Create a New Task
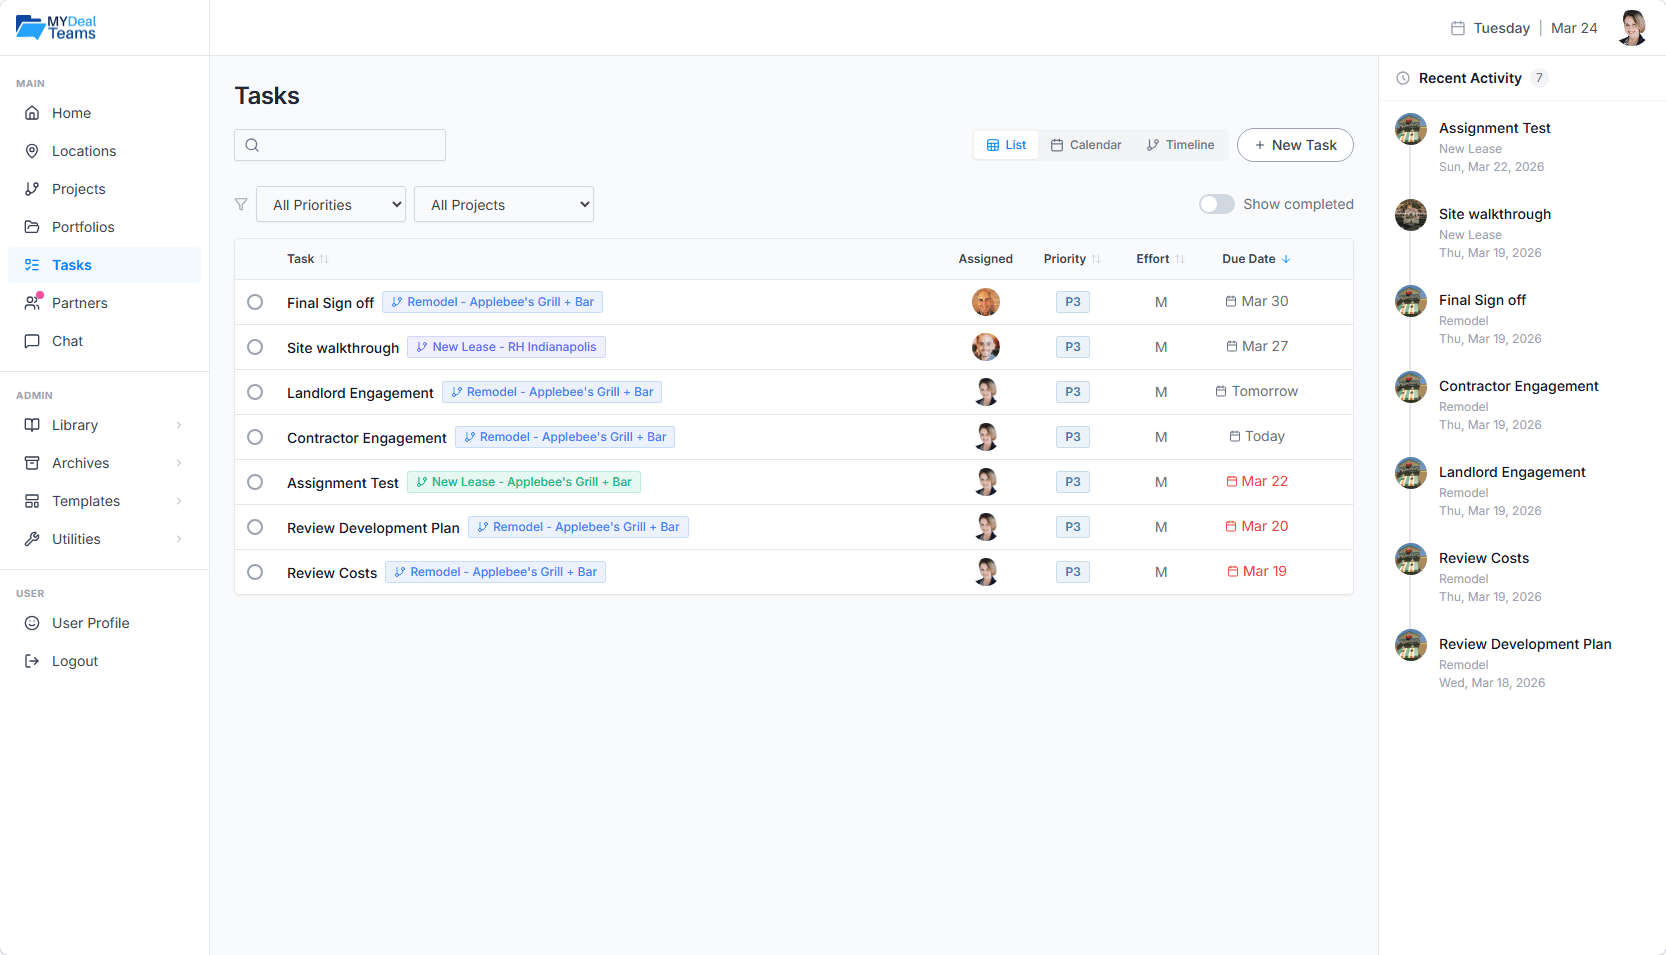 pos(1295,145)
